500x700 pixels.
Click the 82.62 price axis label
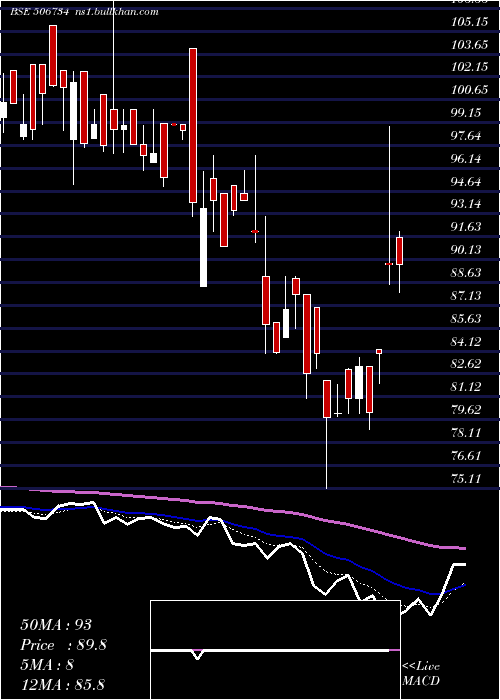tap(467, 363)
